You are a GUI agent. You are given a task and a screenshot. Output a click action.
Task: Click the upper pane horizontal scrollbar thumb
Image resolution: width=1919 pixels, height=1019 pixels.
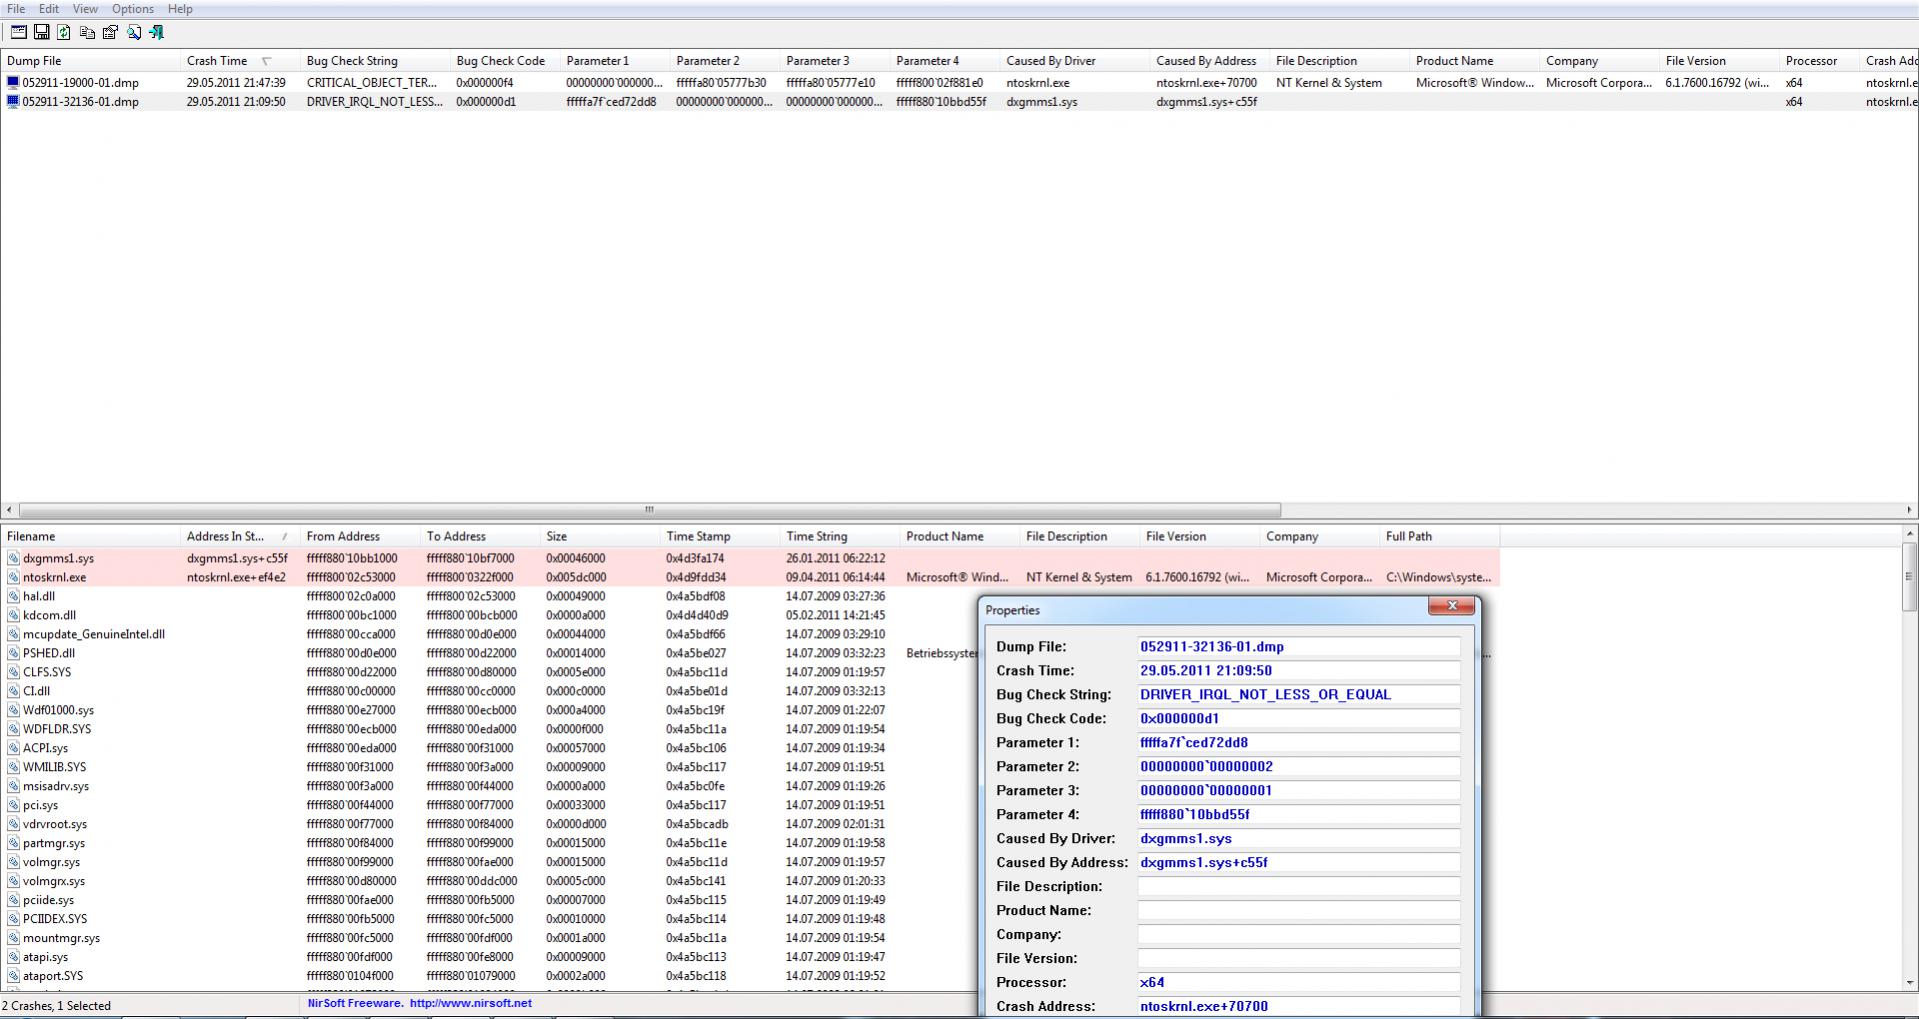[x=649, y=510]
